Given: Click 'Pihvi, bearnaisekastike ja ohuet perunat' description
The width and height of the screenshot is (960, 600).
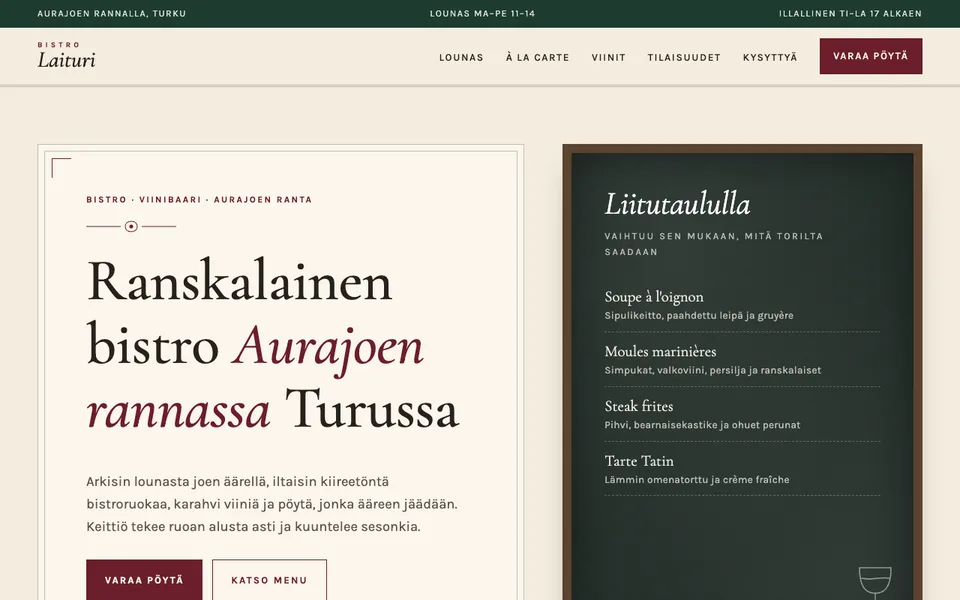Looking at the screenshot, I should pyautogui.click(x=702, y=425).
